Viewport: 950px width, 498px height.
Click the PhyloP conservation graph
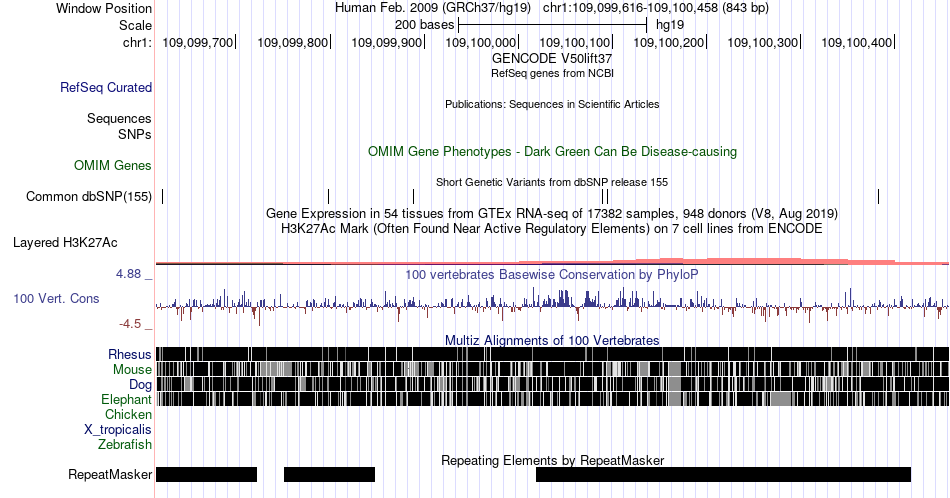[x=552, y=305]
